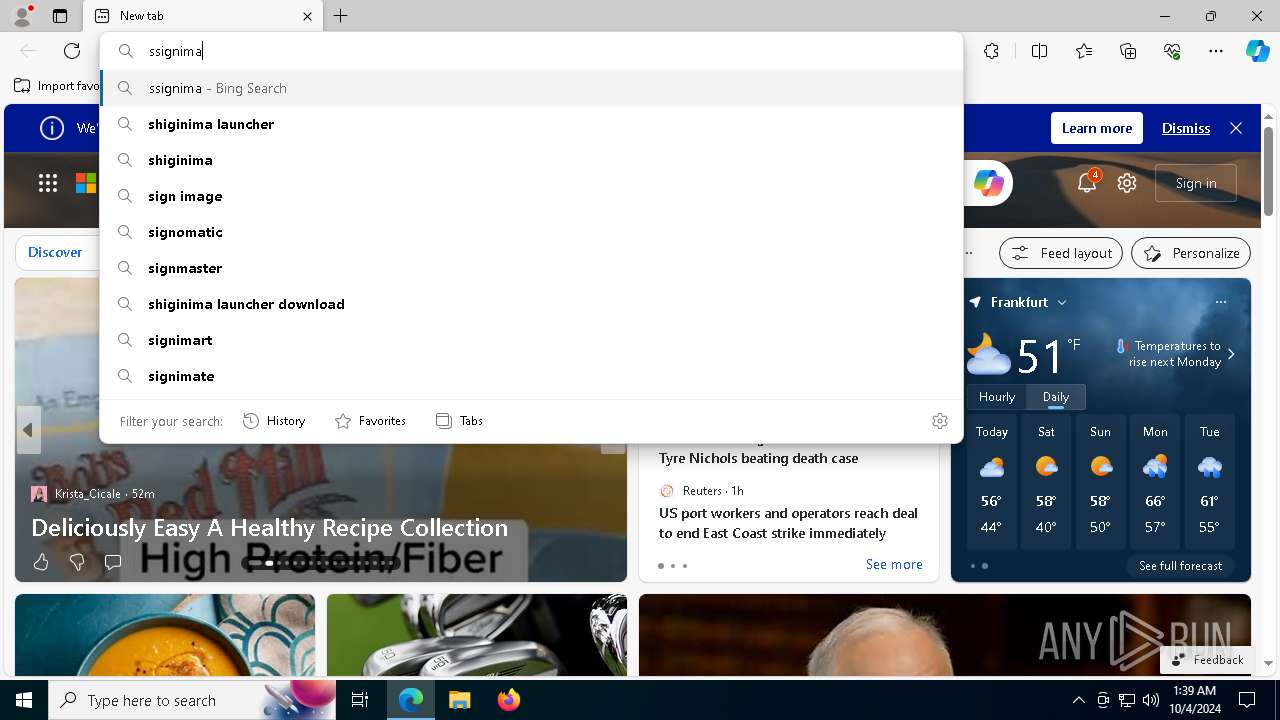Viewport: 1280px width, 720px height.
Task: Select the 'signmaster' suggestion
Action: (x=531, y=268)
